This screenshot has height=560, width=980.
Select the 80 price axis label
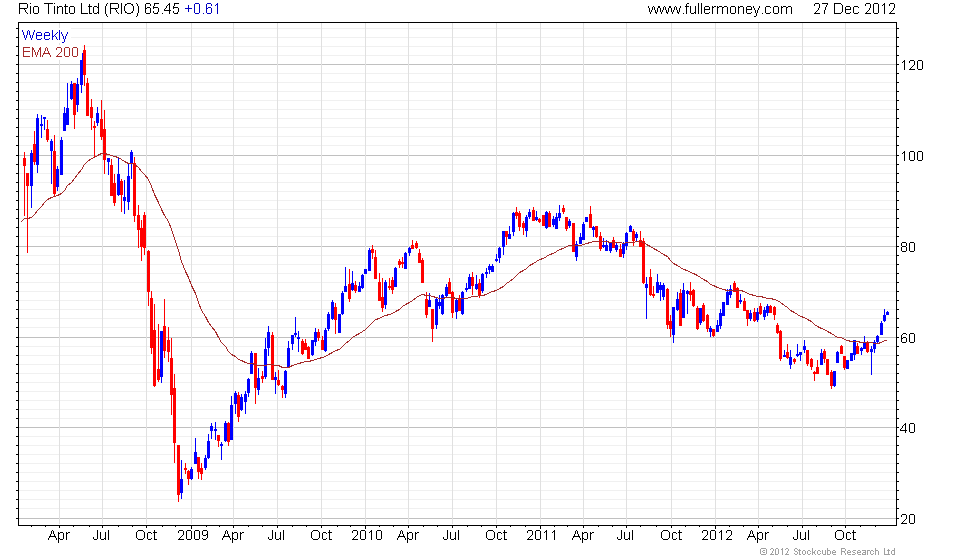(908, 247)
